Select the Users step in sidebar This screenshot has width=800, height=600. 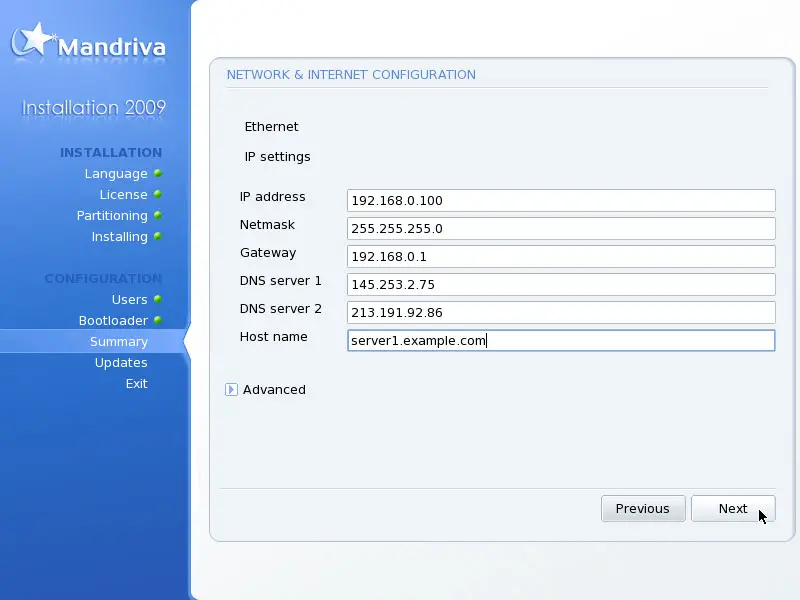130,299
